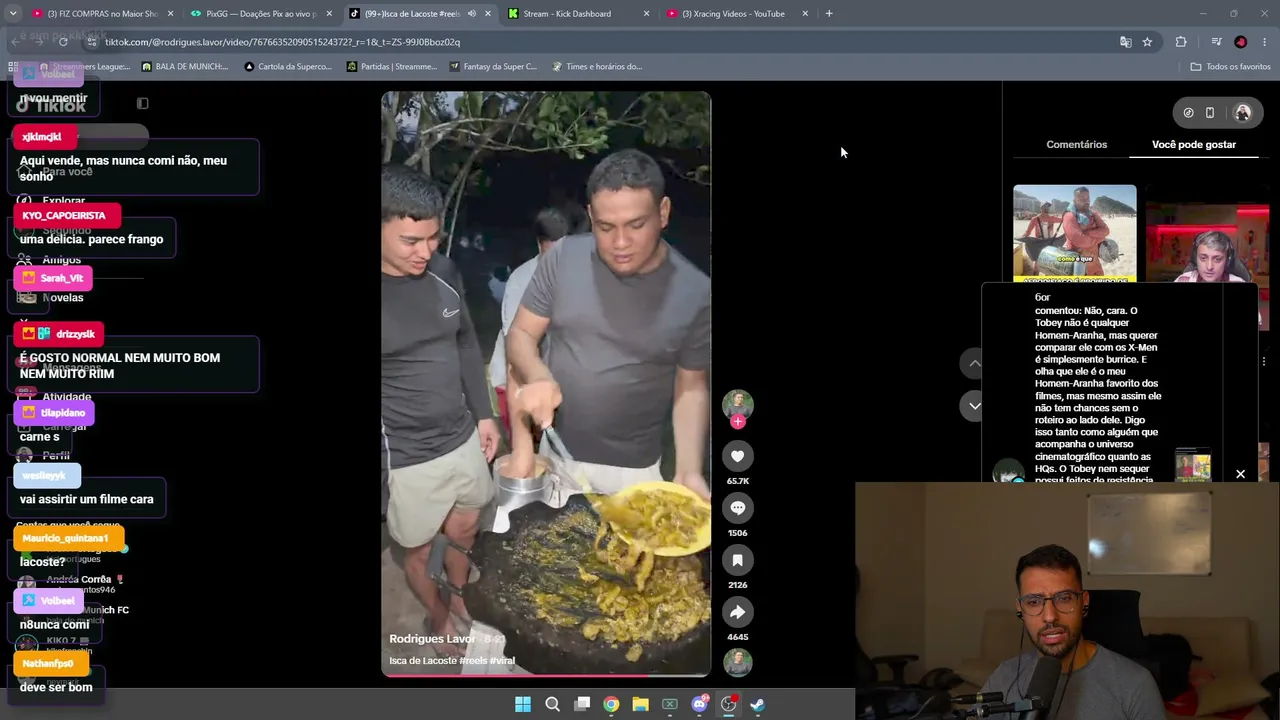Screen dimensions: 1280x720
Task: Close the comment notification popup
Action: 1240,474
